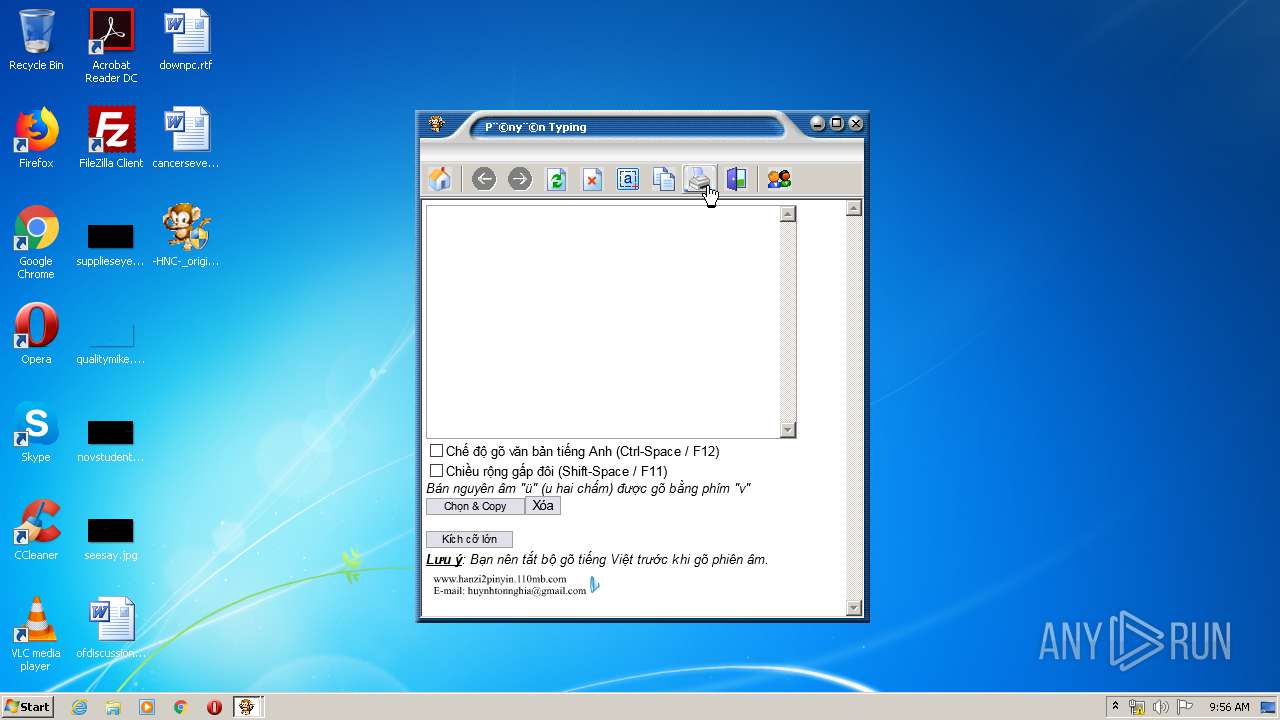This screenshot has width=1280, height=720.
Task: Enable English text typing mode checkbox
Action: (436, 451)
